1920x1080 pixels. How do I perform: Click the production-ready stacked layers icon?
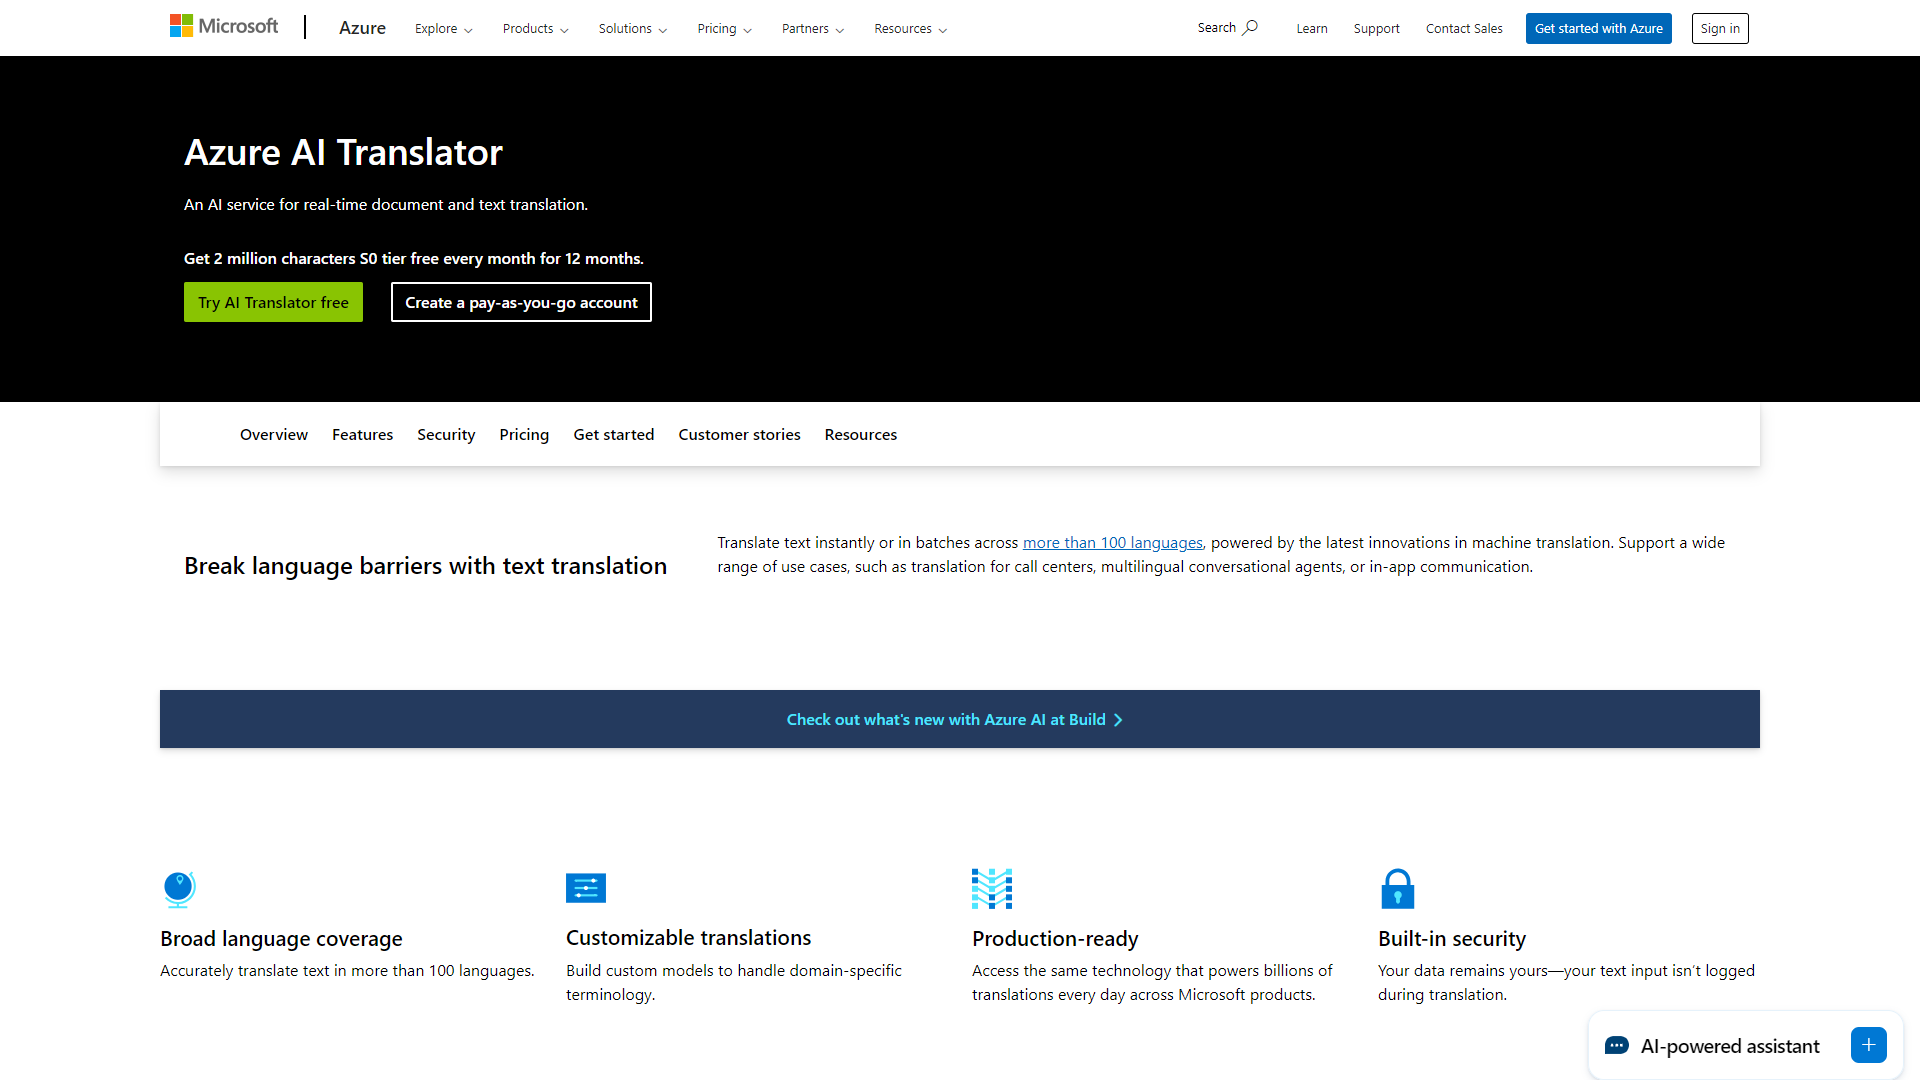pyautogui.click(x=992, y=887)
